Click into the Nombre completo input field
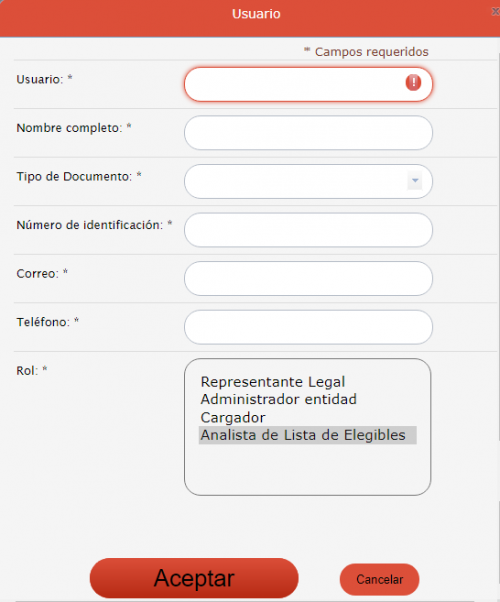Image resolution: width=500 pixels, height=602 pixels. click(308, 133)
